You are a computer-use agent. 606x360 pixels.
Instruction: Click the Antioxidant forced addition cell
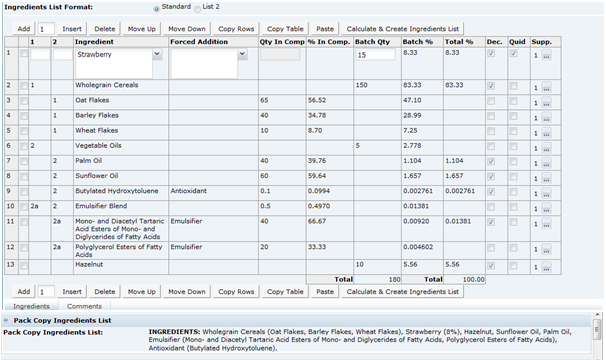(214, 193)
